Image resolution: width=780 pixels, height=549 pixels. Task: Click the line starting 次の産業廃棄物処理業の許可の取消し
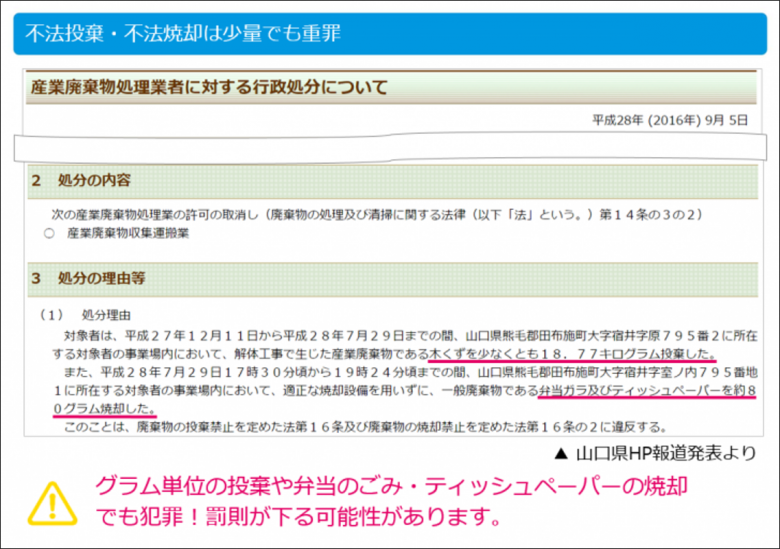click(377, 214)
